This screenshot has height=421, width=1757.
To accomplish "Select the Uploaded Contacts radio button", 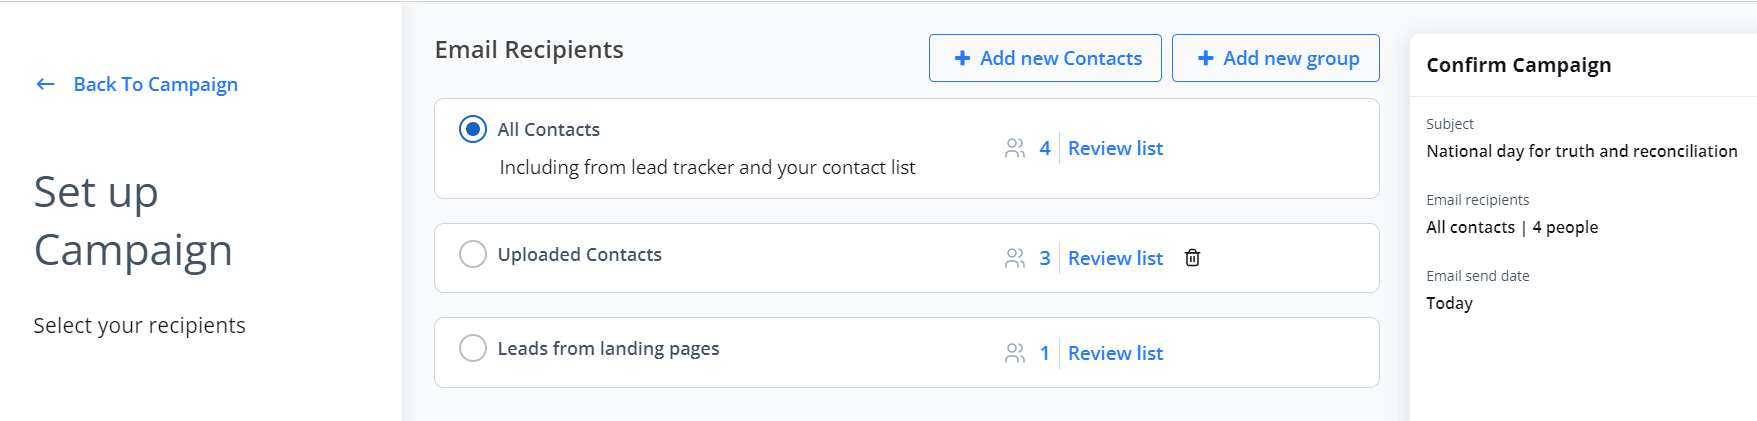I will (x=473, y=254).
